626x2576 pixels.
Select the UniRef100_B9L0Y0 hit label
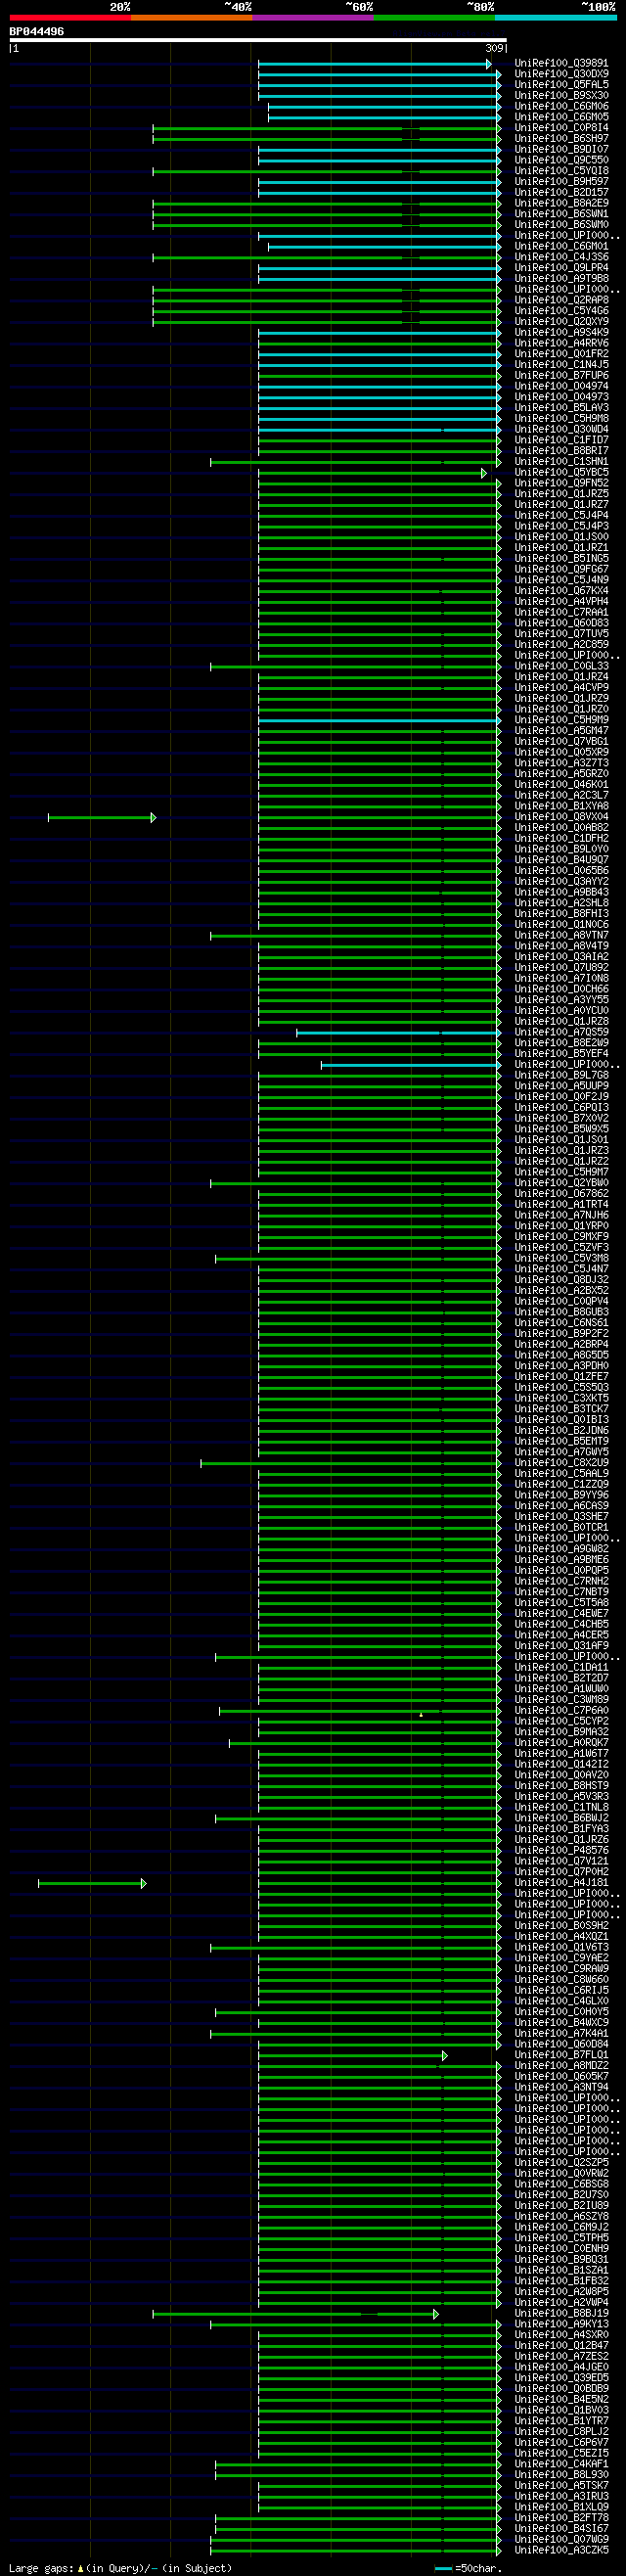coord(562,849)
